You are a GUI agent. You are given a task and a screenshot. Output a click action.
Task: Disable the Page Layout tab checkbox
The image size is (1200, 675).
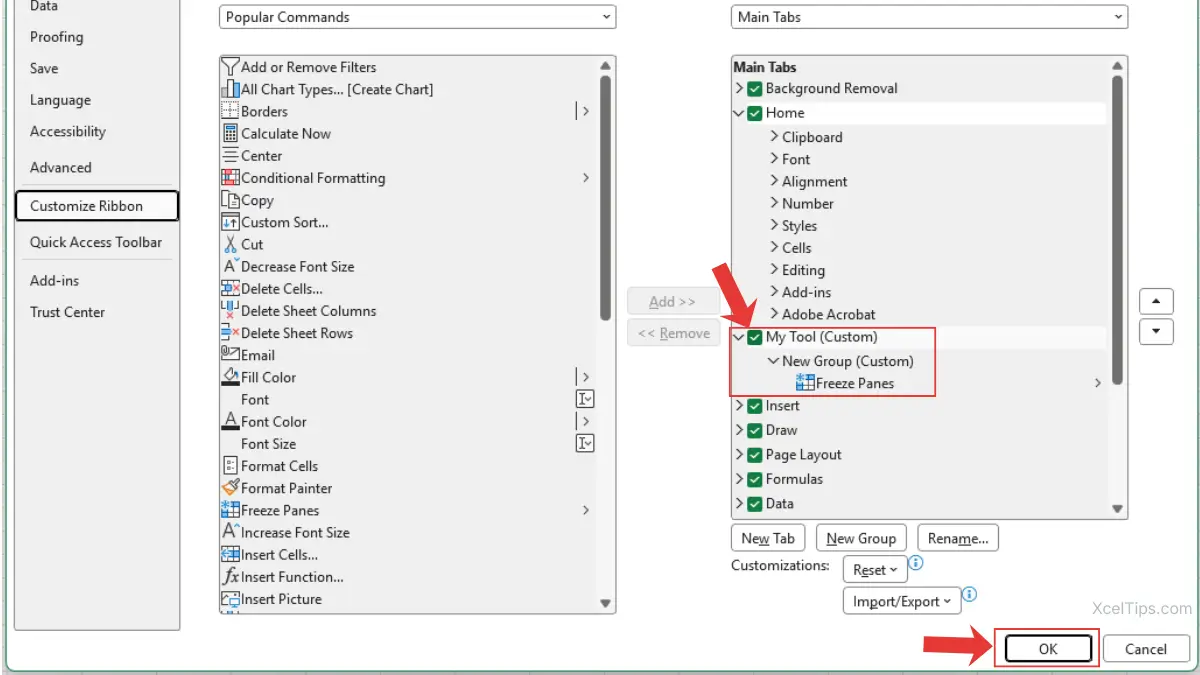[x=755, y=455]
